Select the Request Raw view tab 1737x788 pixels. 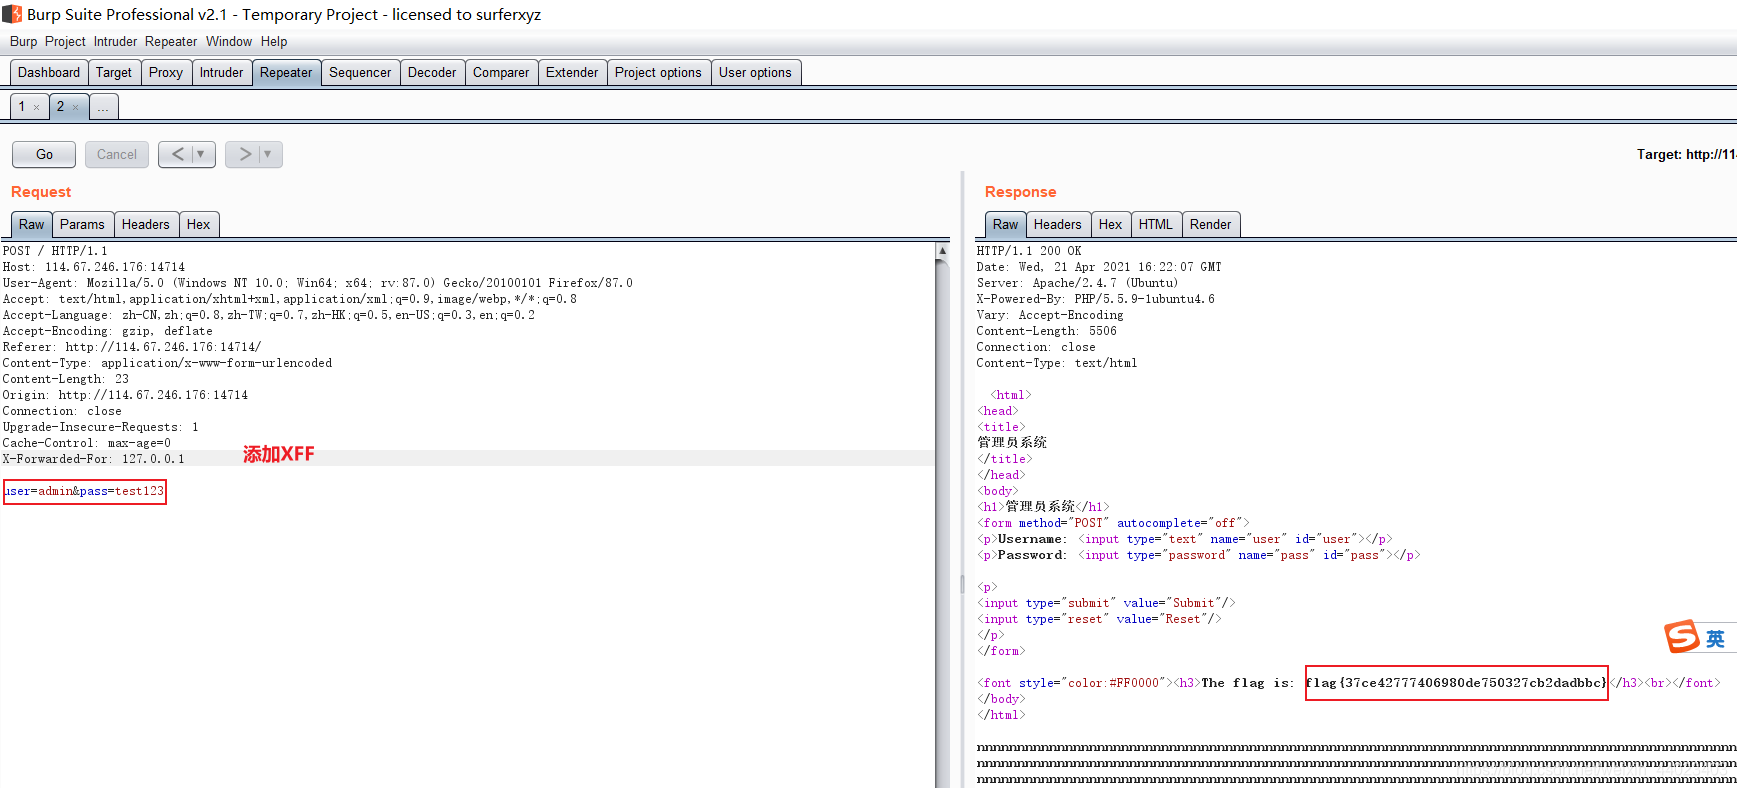pos(32,224)
